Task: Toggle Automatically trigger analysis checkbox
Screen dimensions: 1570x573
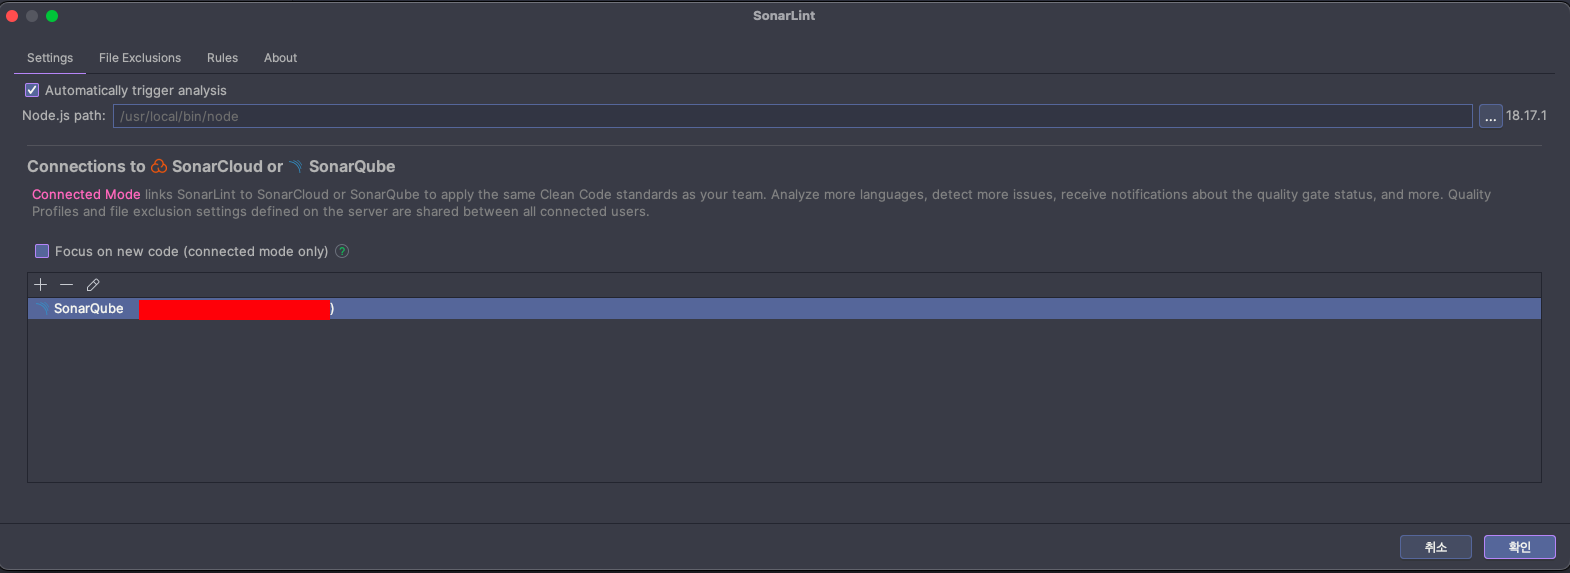Action: 32,90
